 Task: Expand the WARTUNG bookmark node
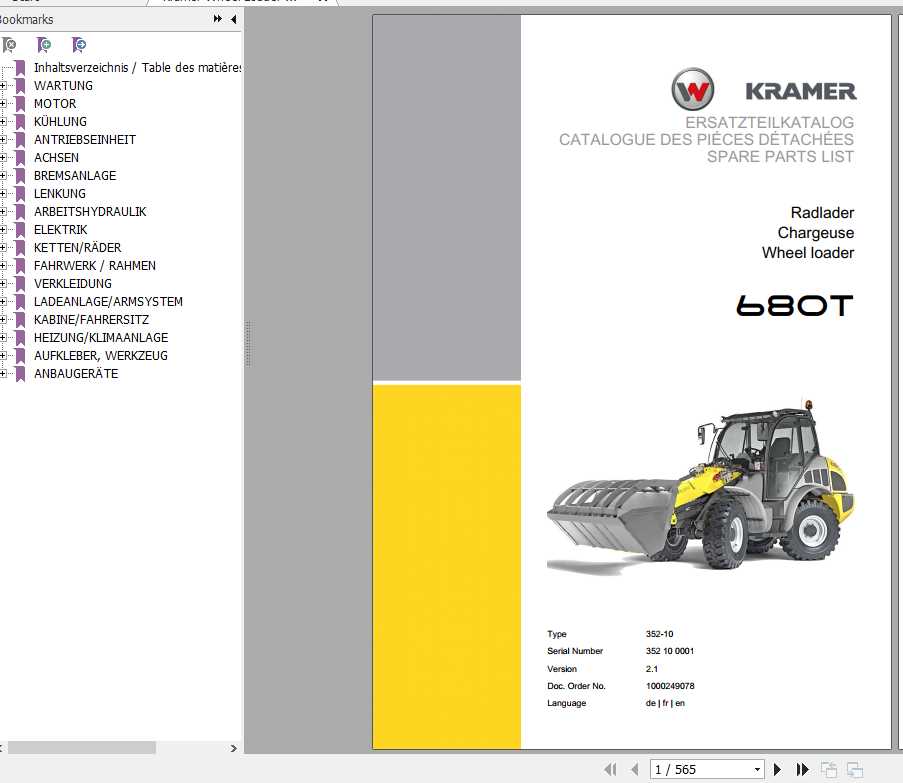(x=3, y=85)
